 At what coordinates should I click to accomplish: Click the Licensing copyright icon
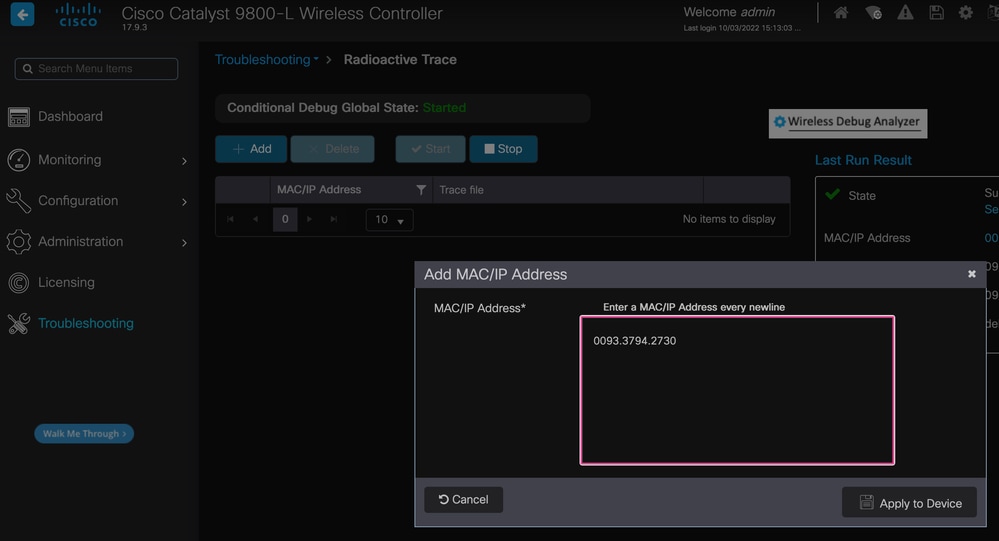[x=18, y=282]
